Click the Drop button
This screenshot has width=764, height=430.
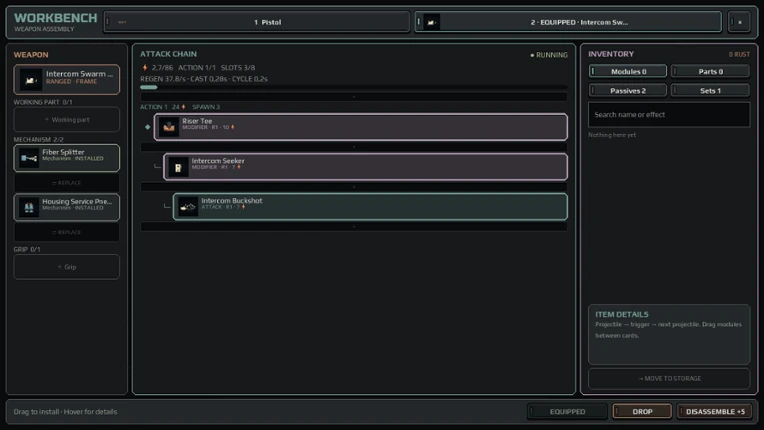tap(642, 411)
